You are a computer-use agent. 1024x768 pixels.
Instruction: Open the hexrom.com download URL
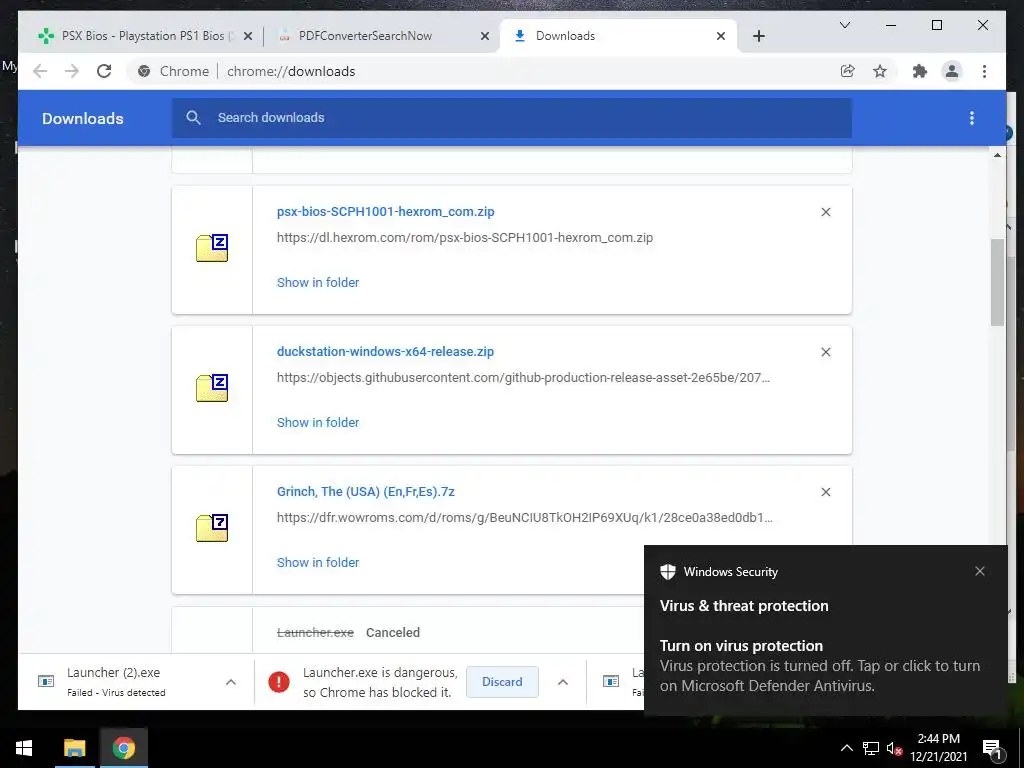tap(464, 238)
